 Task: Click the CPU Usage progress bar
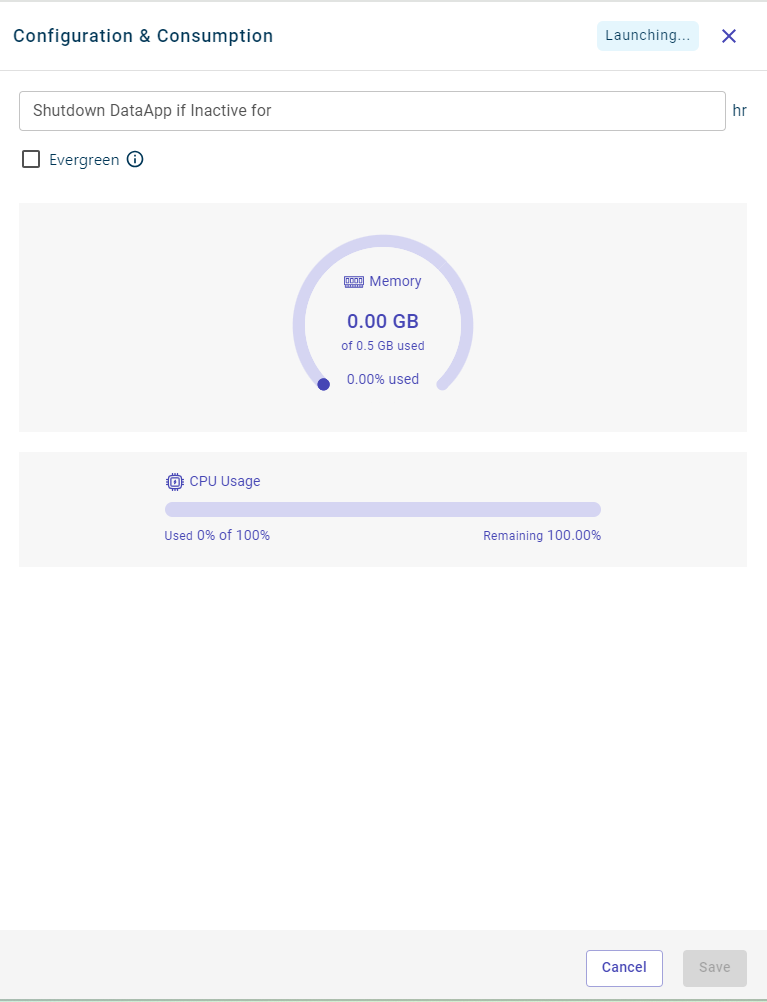click(382, 509)
